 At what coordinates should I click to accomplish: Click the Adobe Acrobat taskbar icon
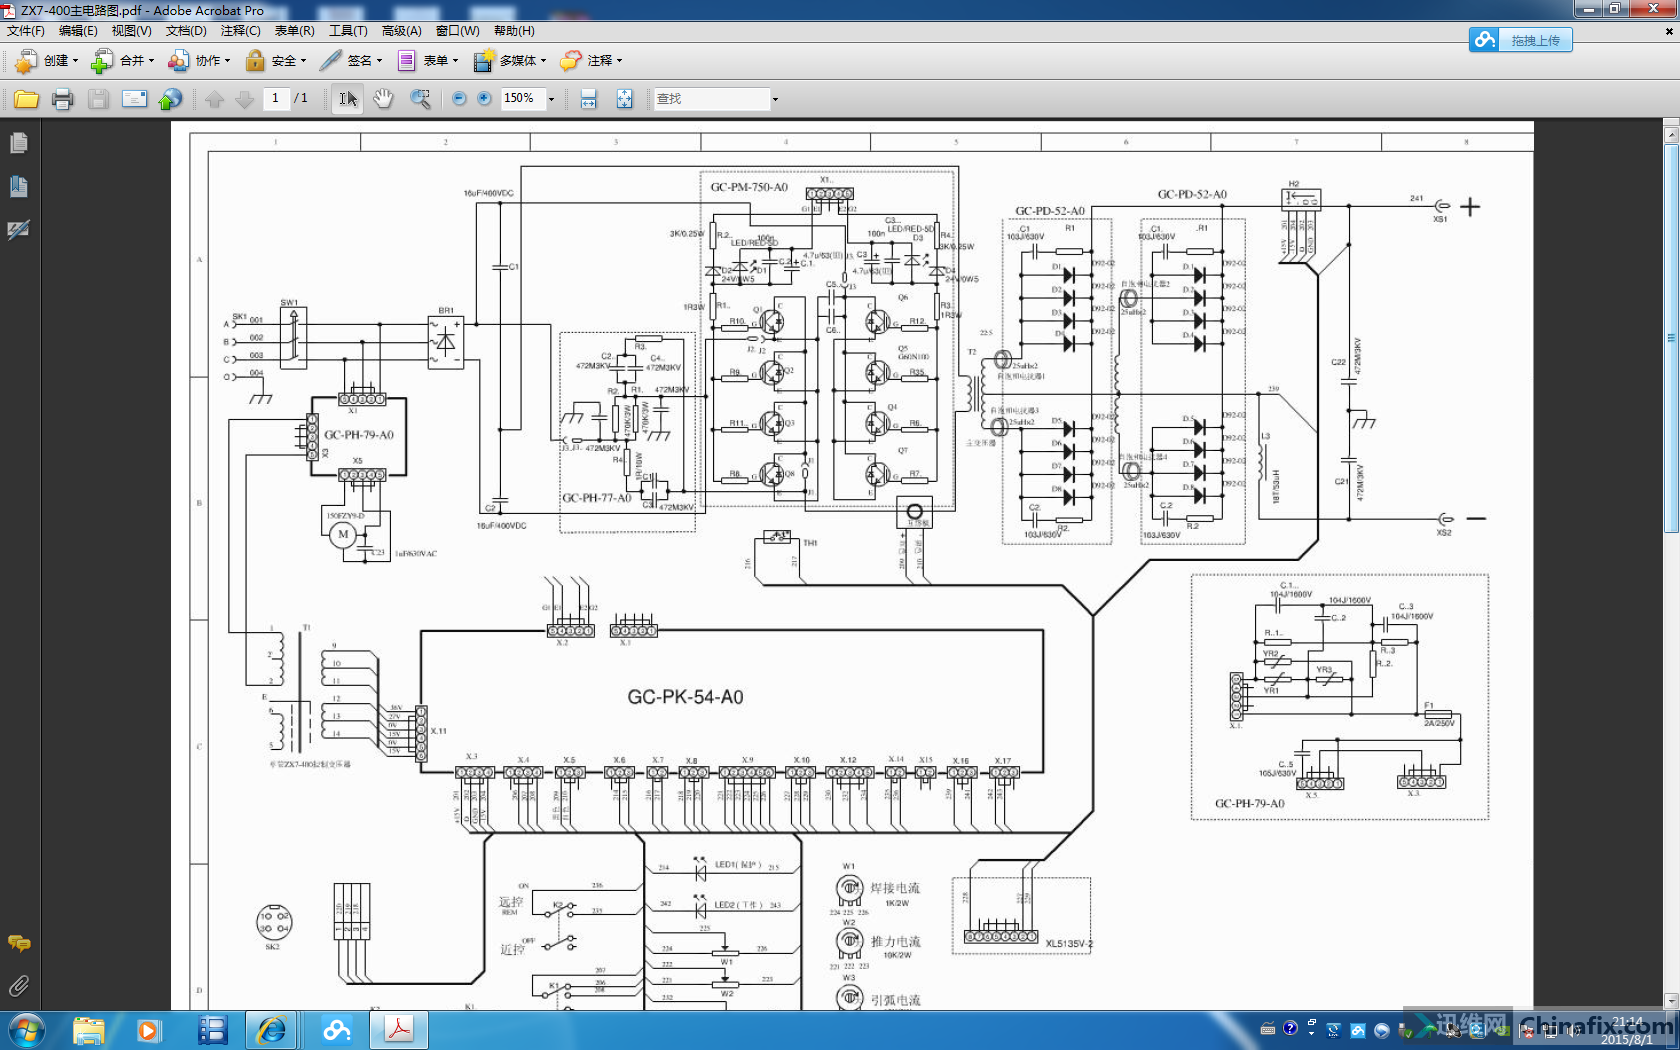[x=399, y=1030]
